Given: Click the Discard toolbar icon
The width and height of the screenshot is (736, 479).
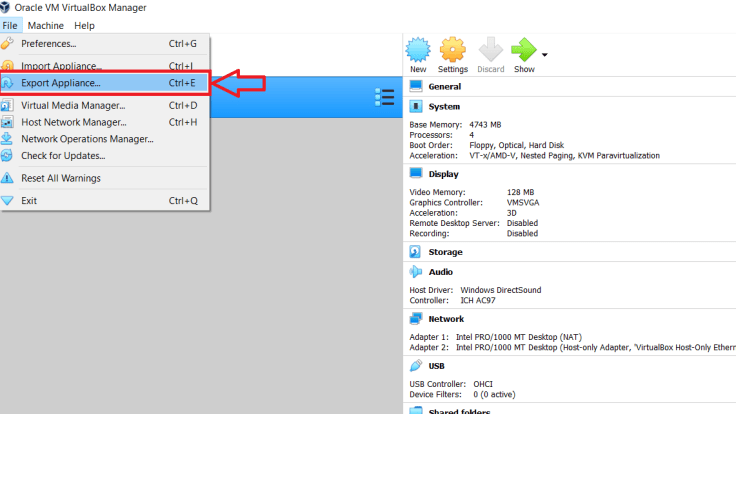Looking at the screenshot, I should (490, 50).
